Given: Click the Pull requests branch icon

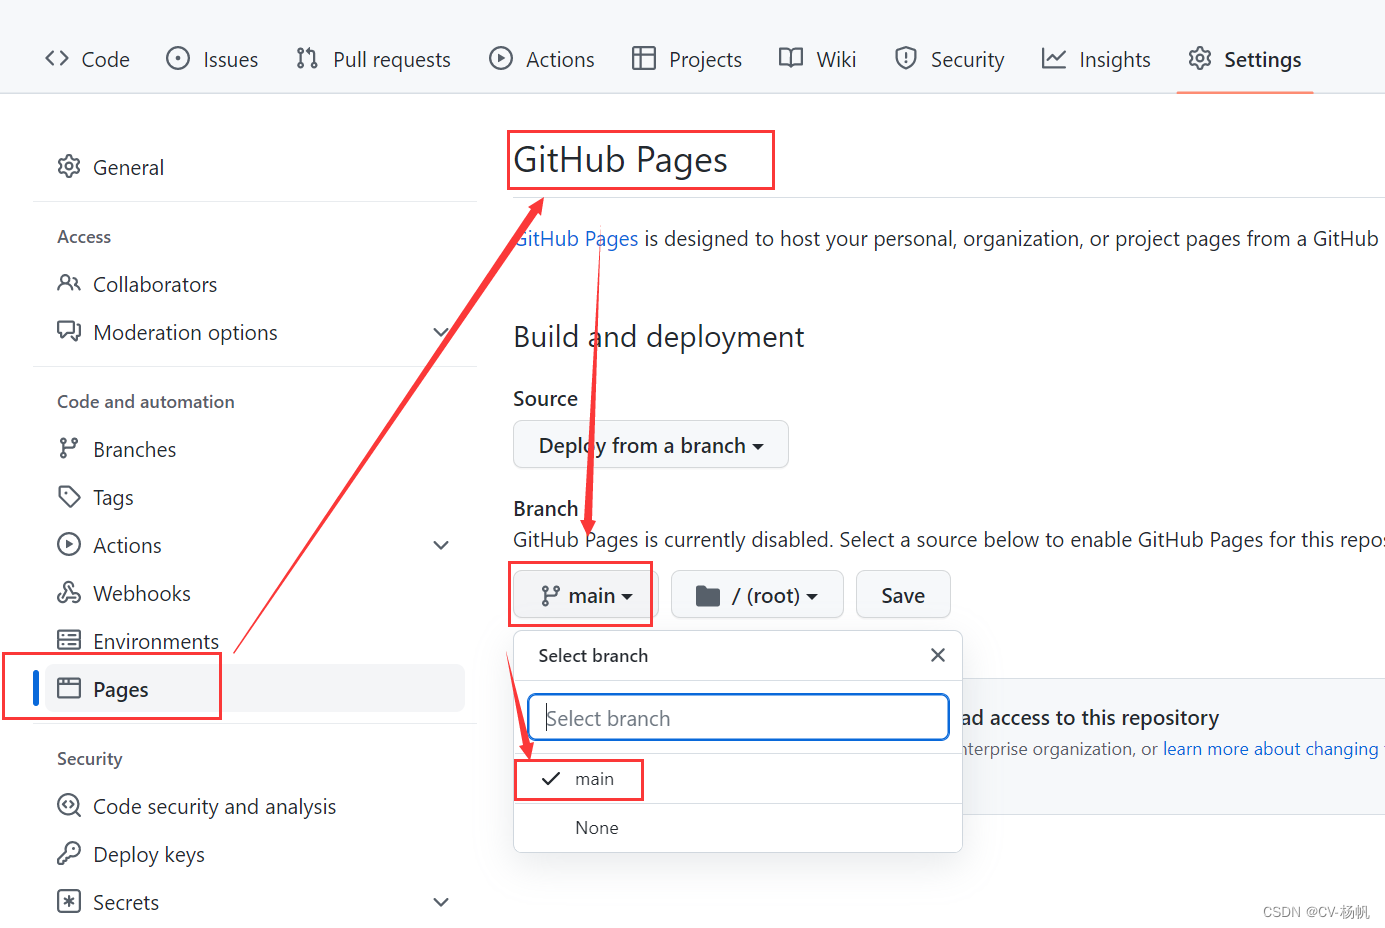Looking at the screenshot, I should 307,59.
